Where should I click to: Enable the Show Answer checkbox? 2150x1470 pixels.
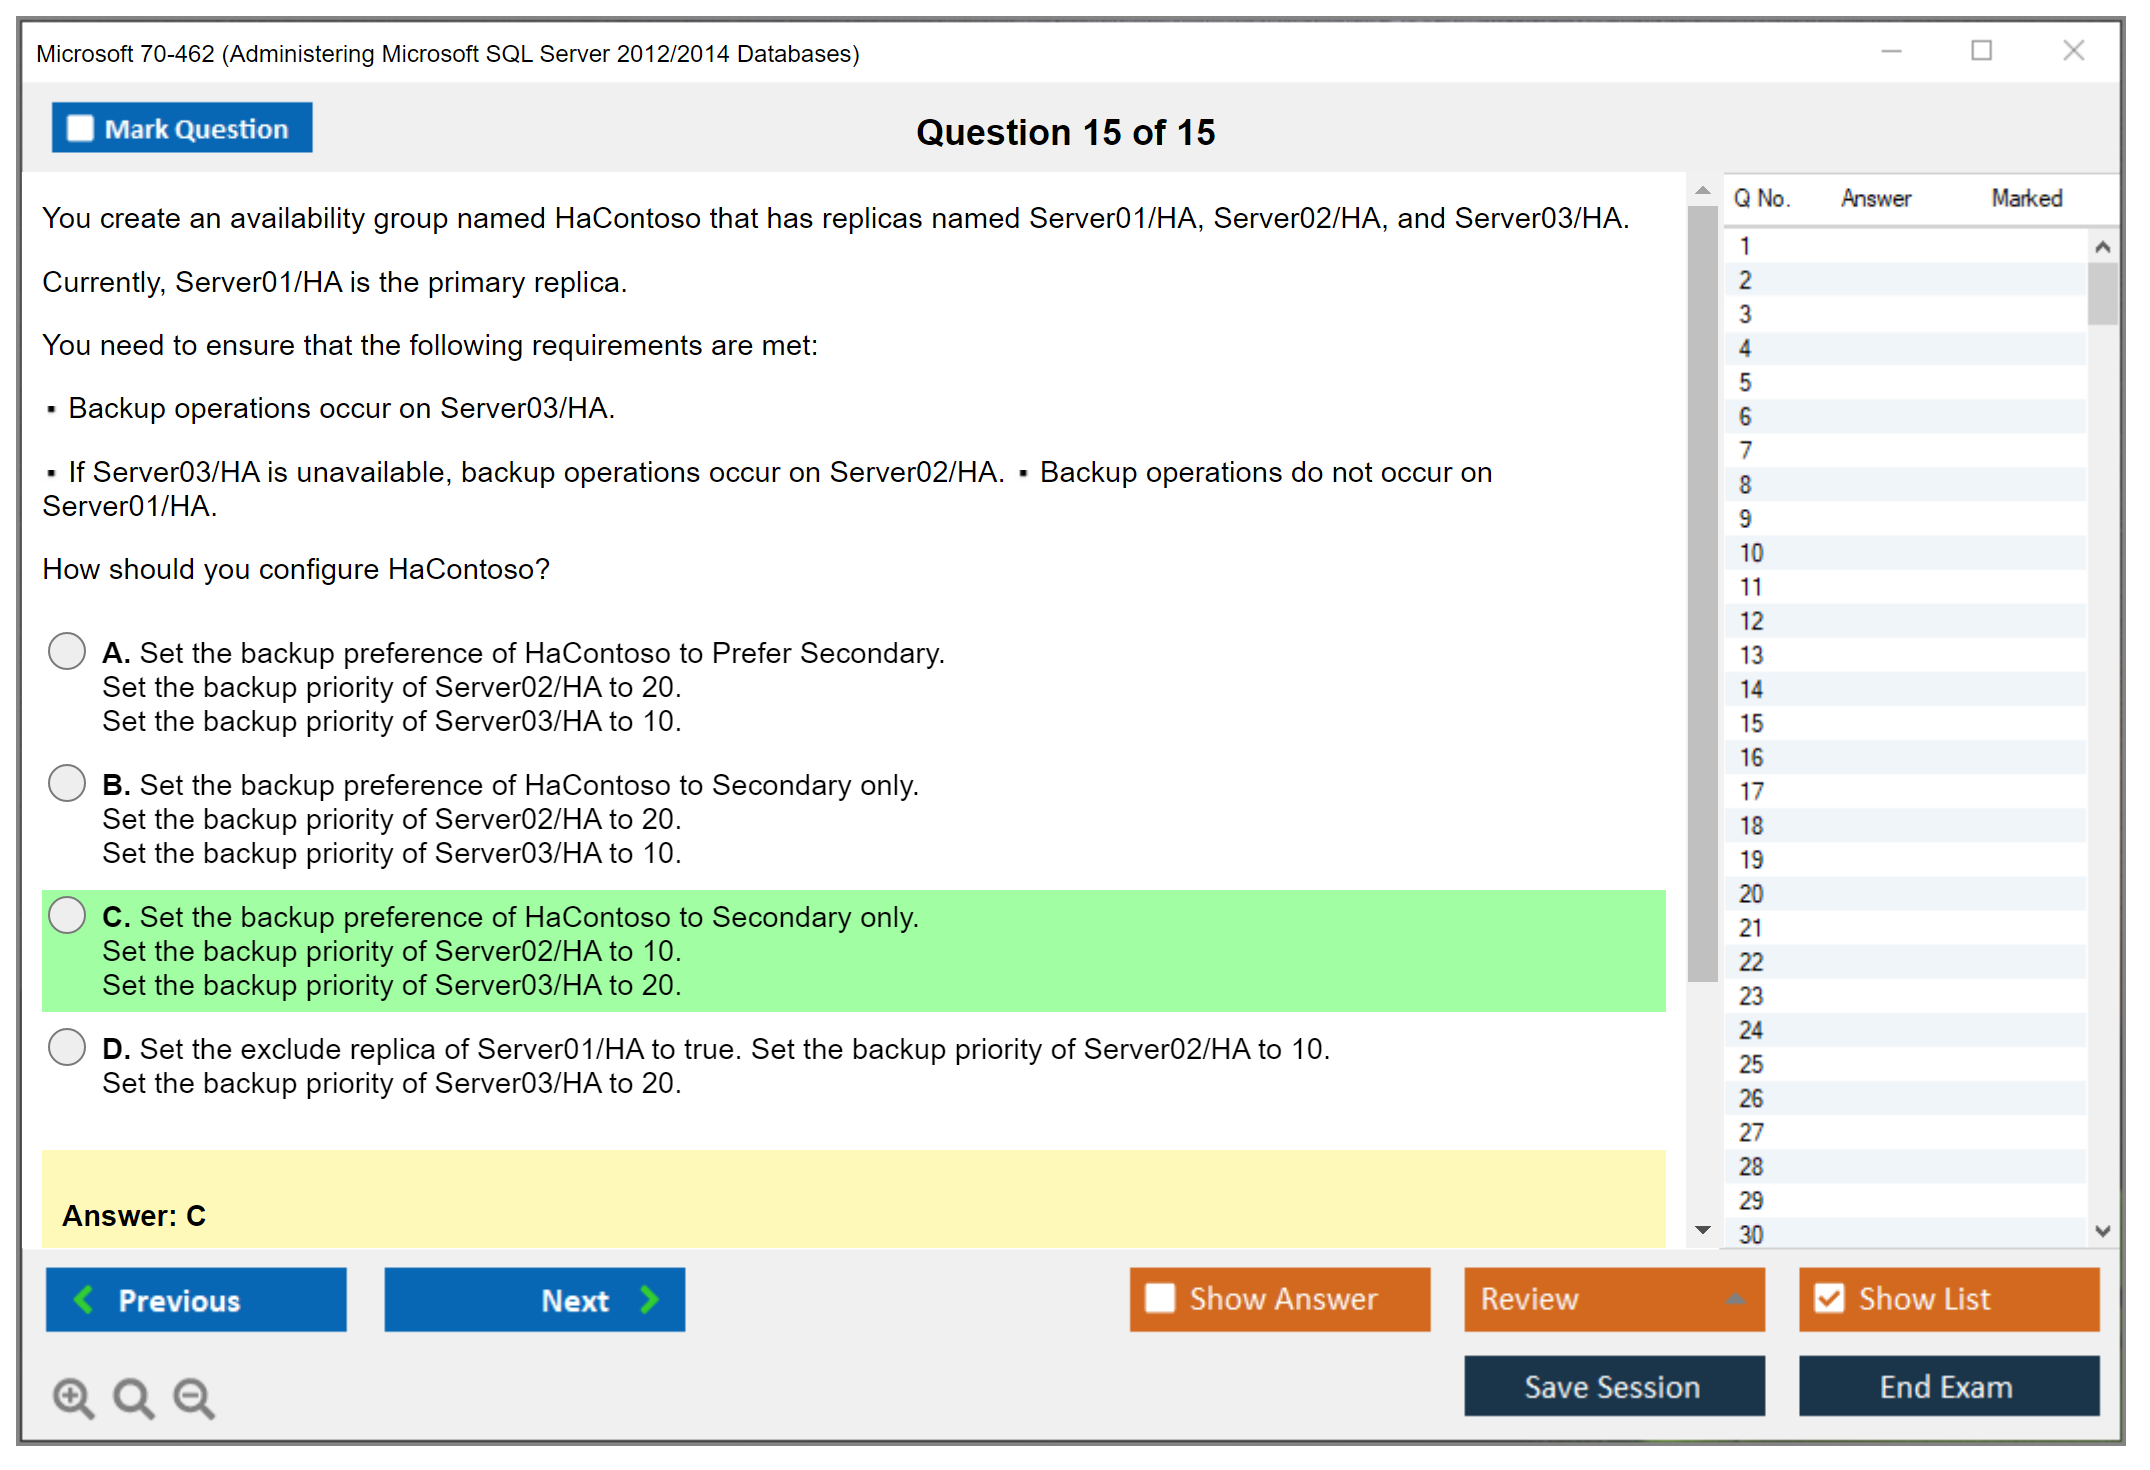pyautogui.click(x=1160, y=1298)
